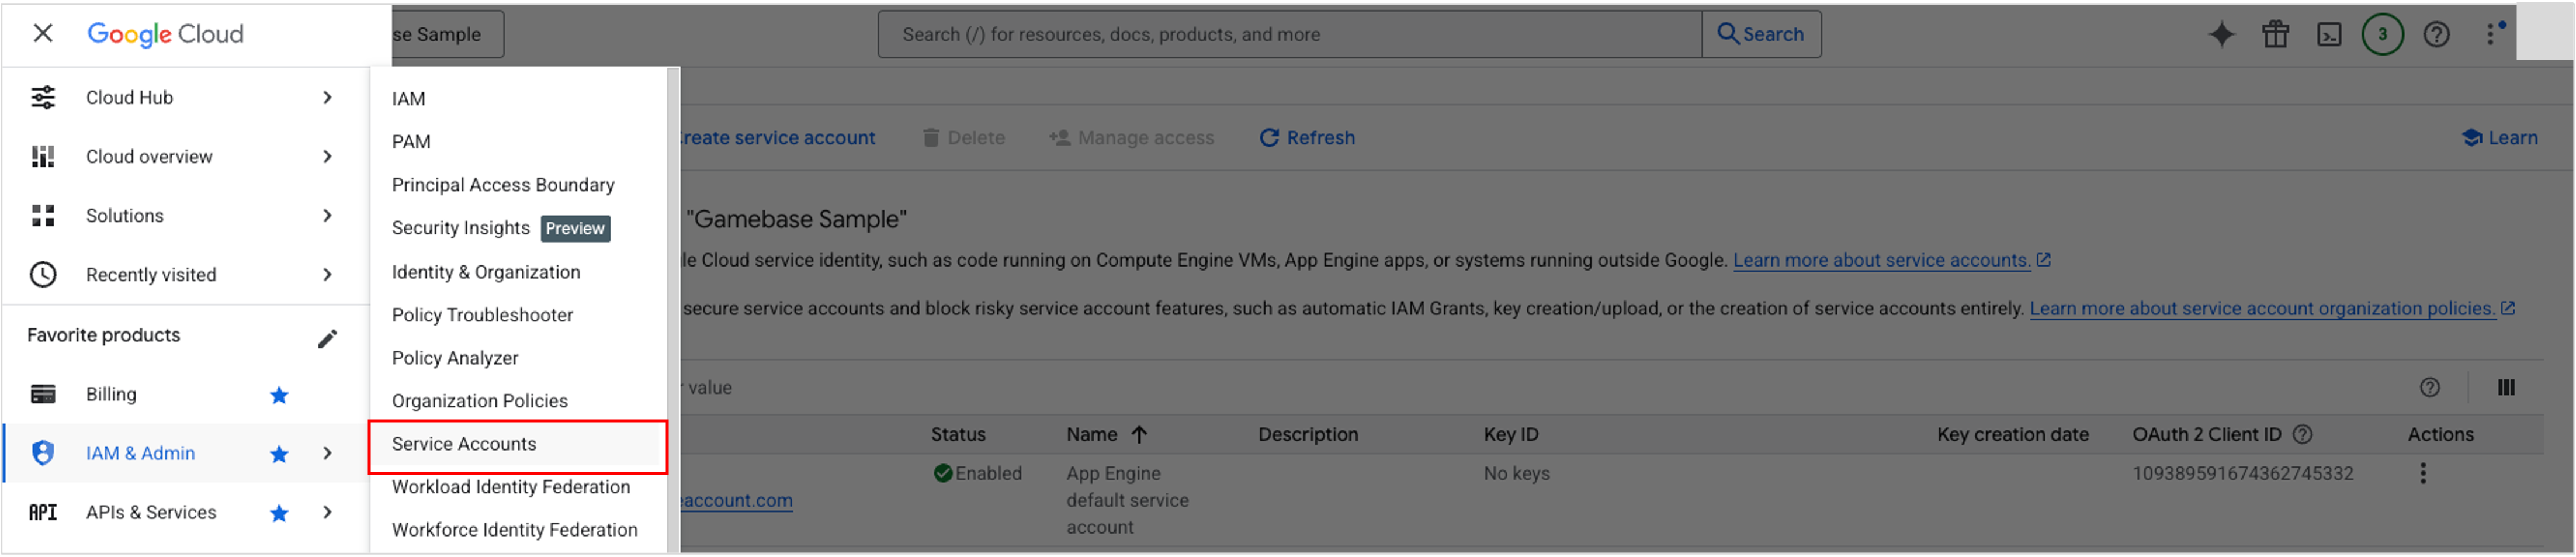The height and width of the screenshot is (557, 2576).
Task: Open the free trial gift icon
Action: [x=2275, y=34]
